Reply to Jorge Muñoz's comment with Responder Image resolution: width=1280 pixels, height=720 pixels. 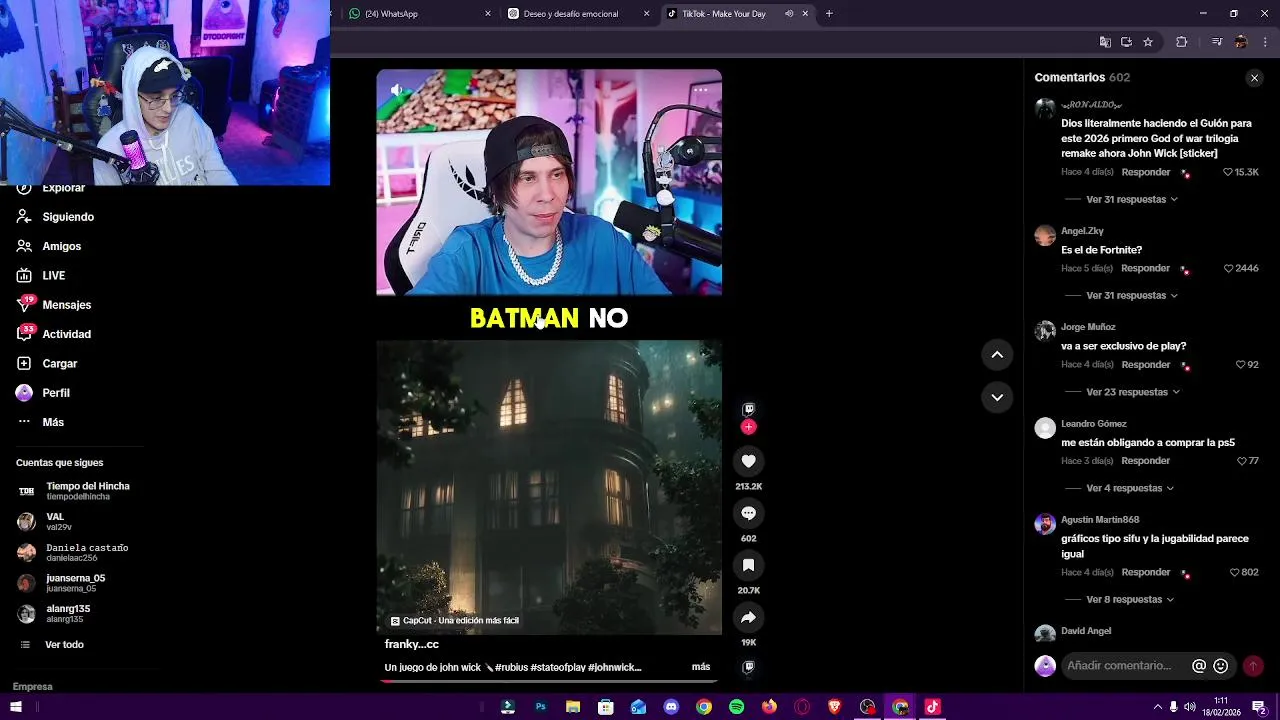[x=1146, y=365]
